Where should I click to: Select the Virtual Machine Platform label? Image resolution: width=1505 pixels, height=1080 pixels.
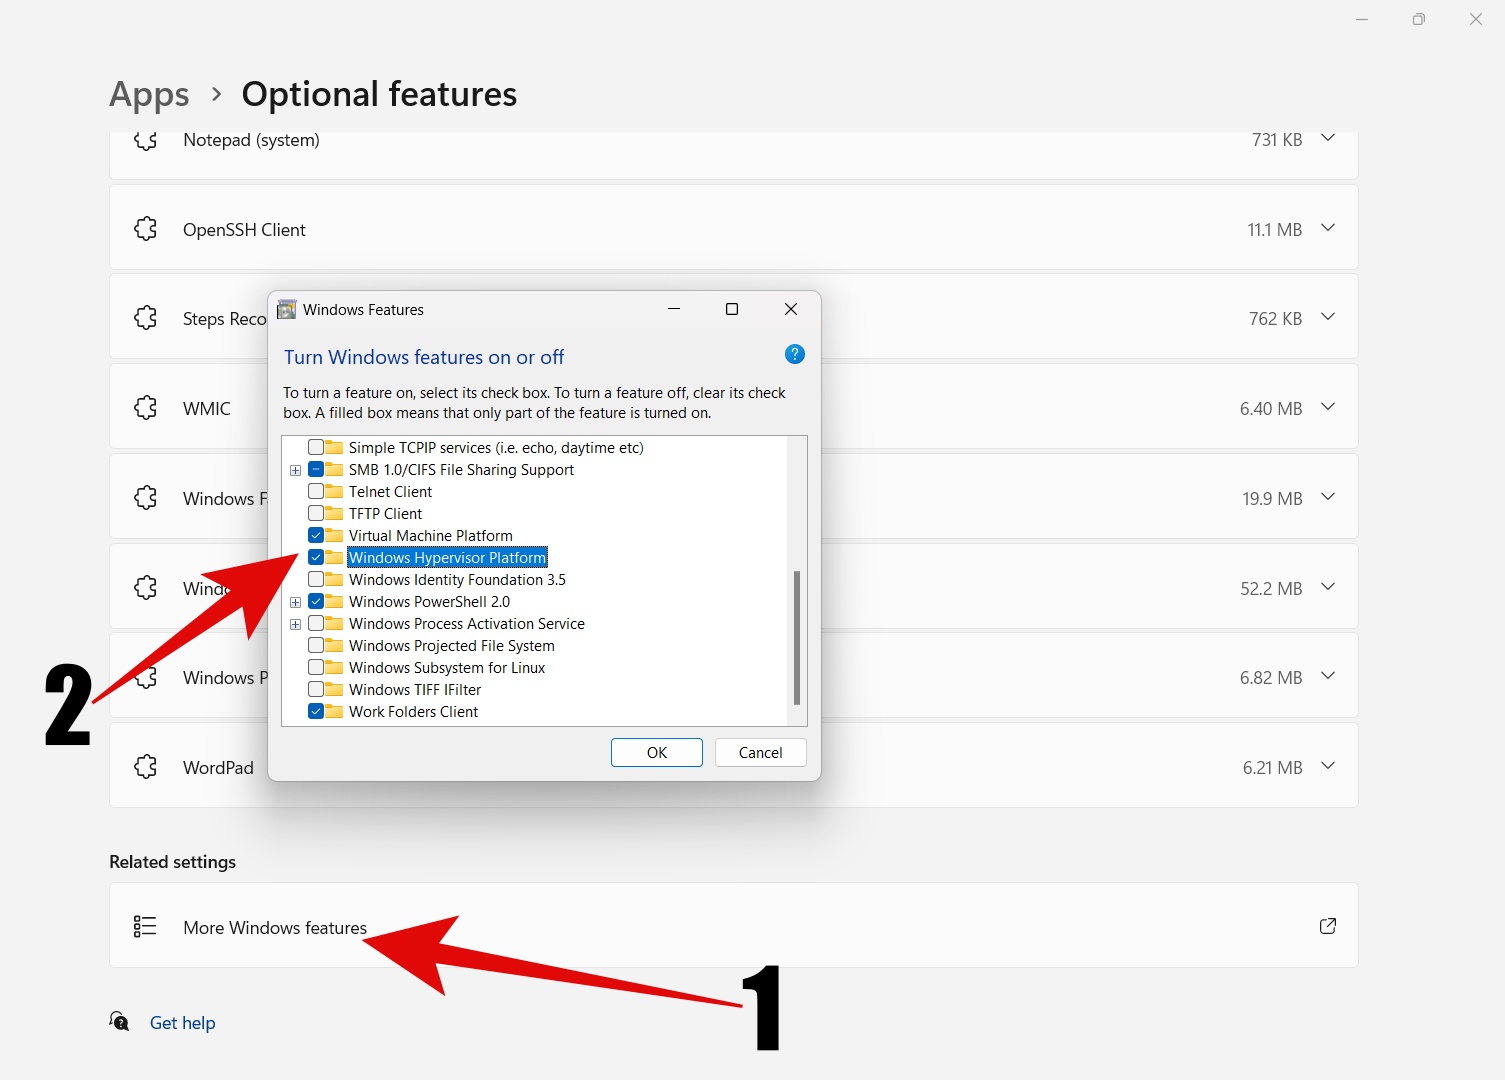[431, 535]
